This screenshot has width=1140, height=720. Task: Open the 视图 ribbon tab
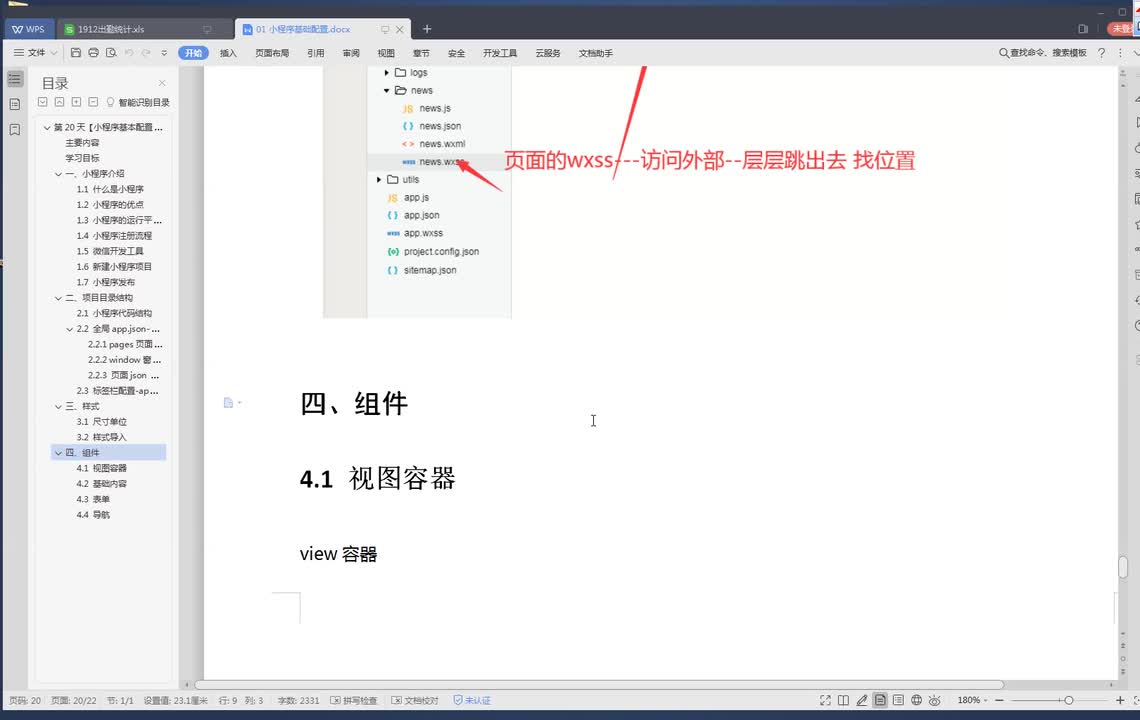tap(386, 53)
